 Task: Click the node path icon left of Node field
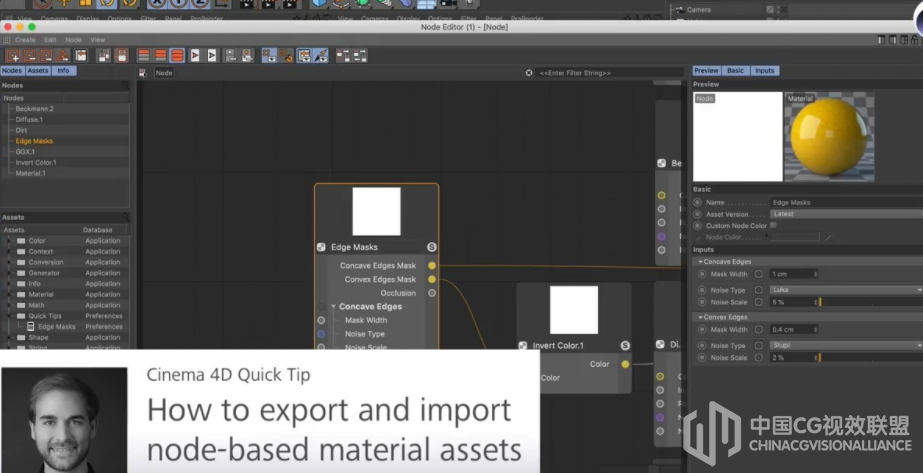142,73
